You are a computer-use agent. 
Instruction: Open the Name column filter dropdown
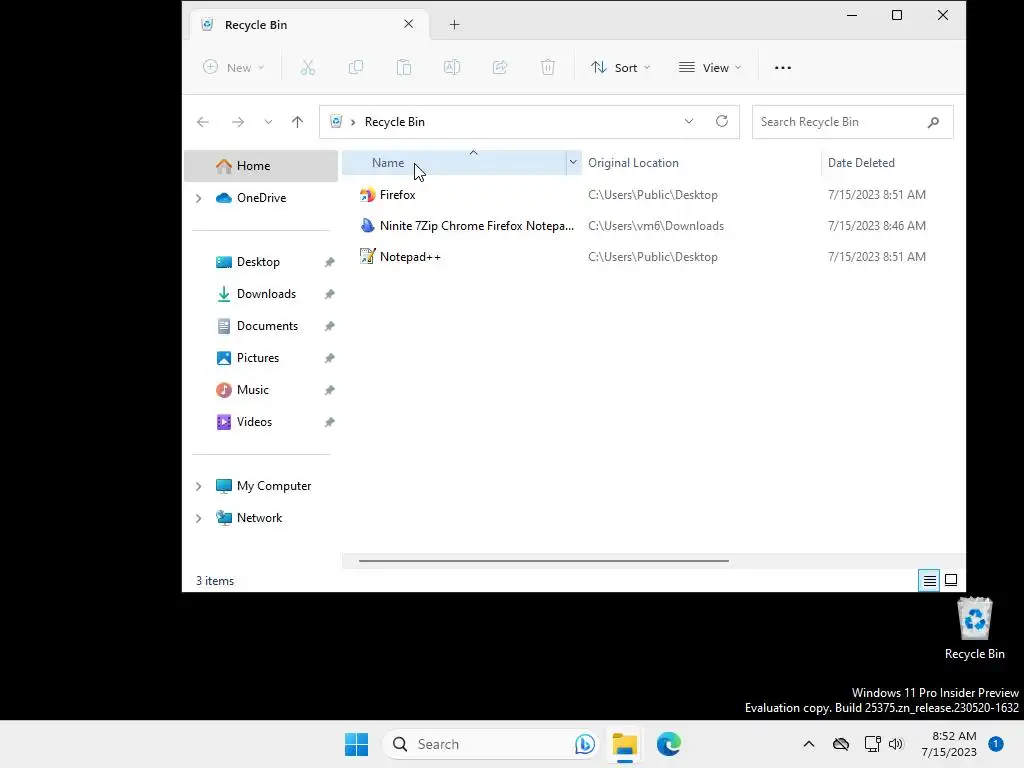pyautogui.click(x=573, y=163)
